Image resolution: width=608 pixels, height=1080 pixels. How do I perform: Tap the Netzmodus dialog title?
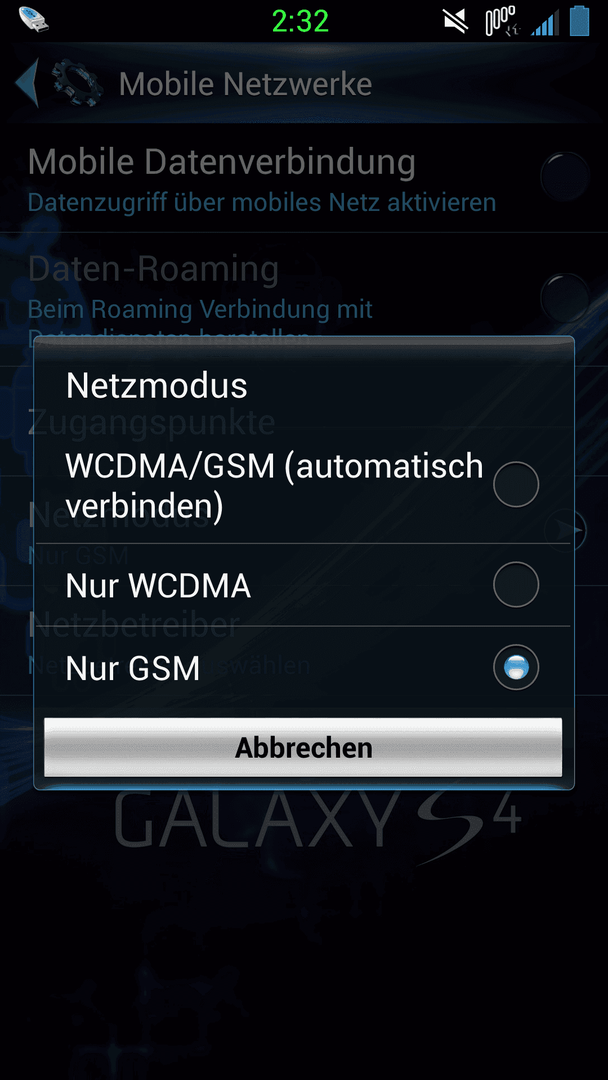click(x=156, y=386)
